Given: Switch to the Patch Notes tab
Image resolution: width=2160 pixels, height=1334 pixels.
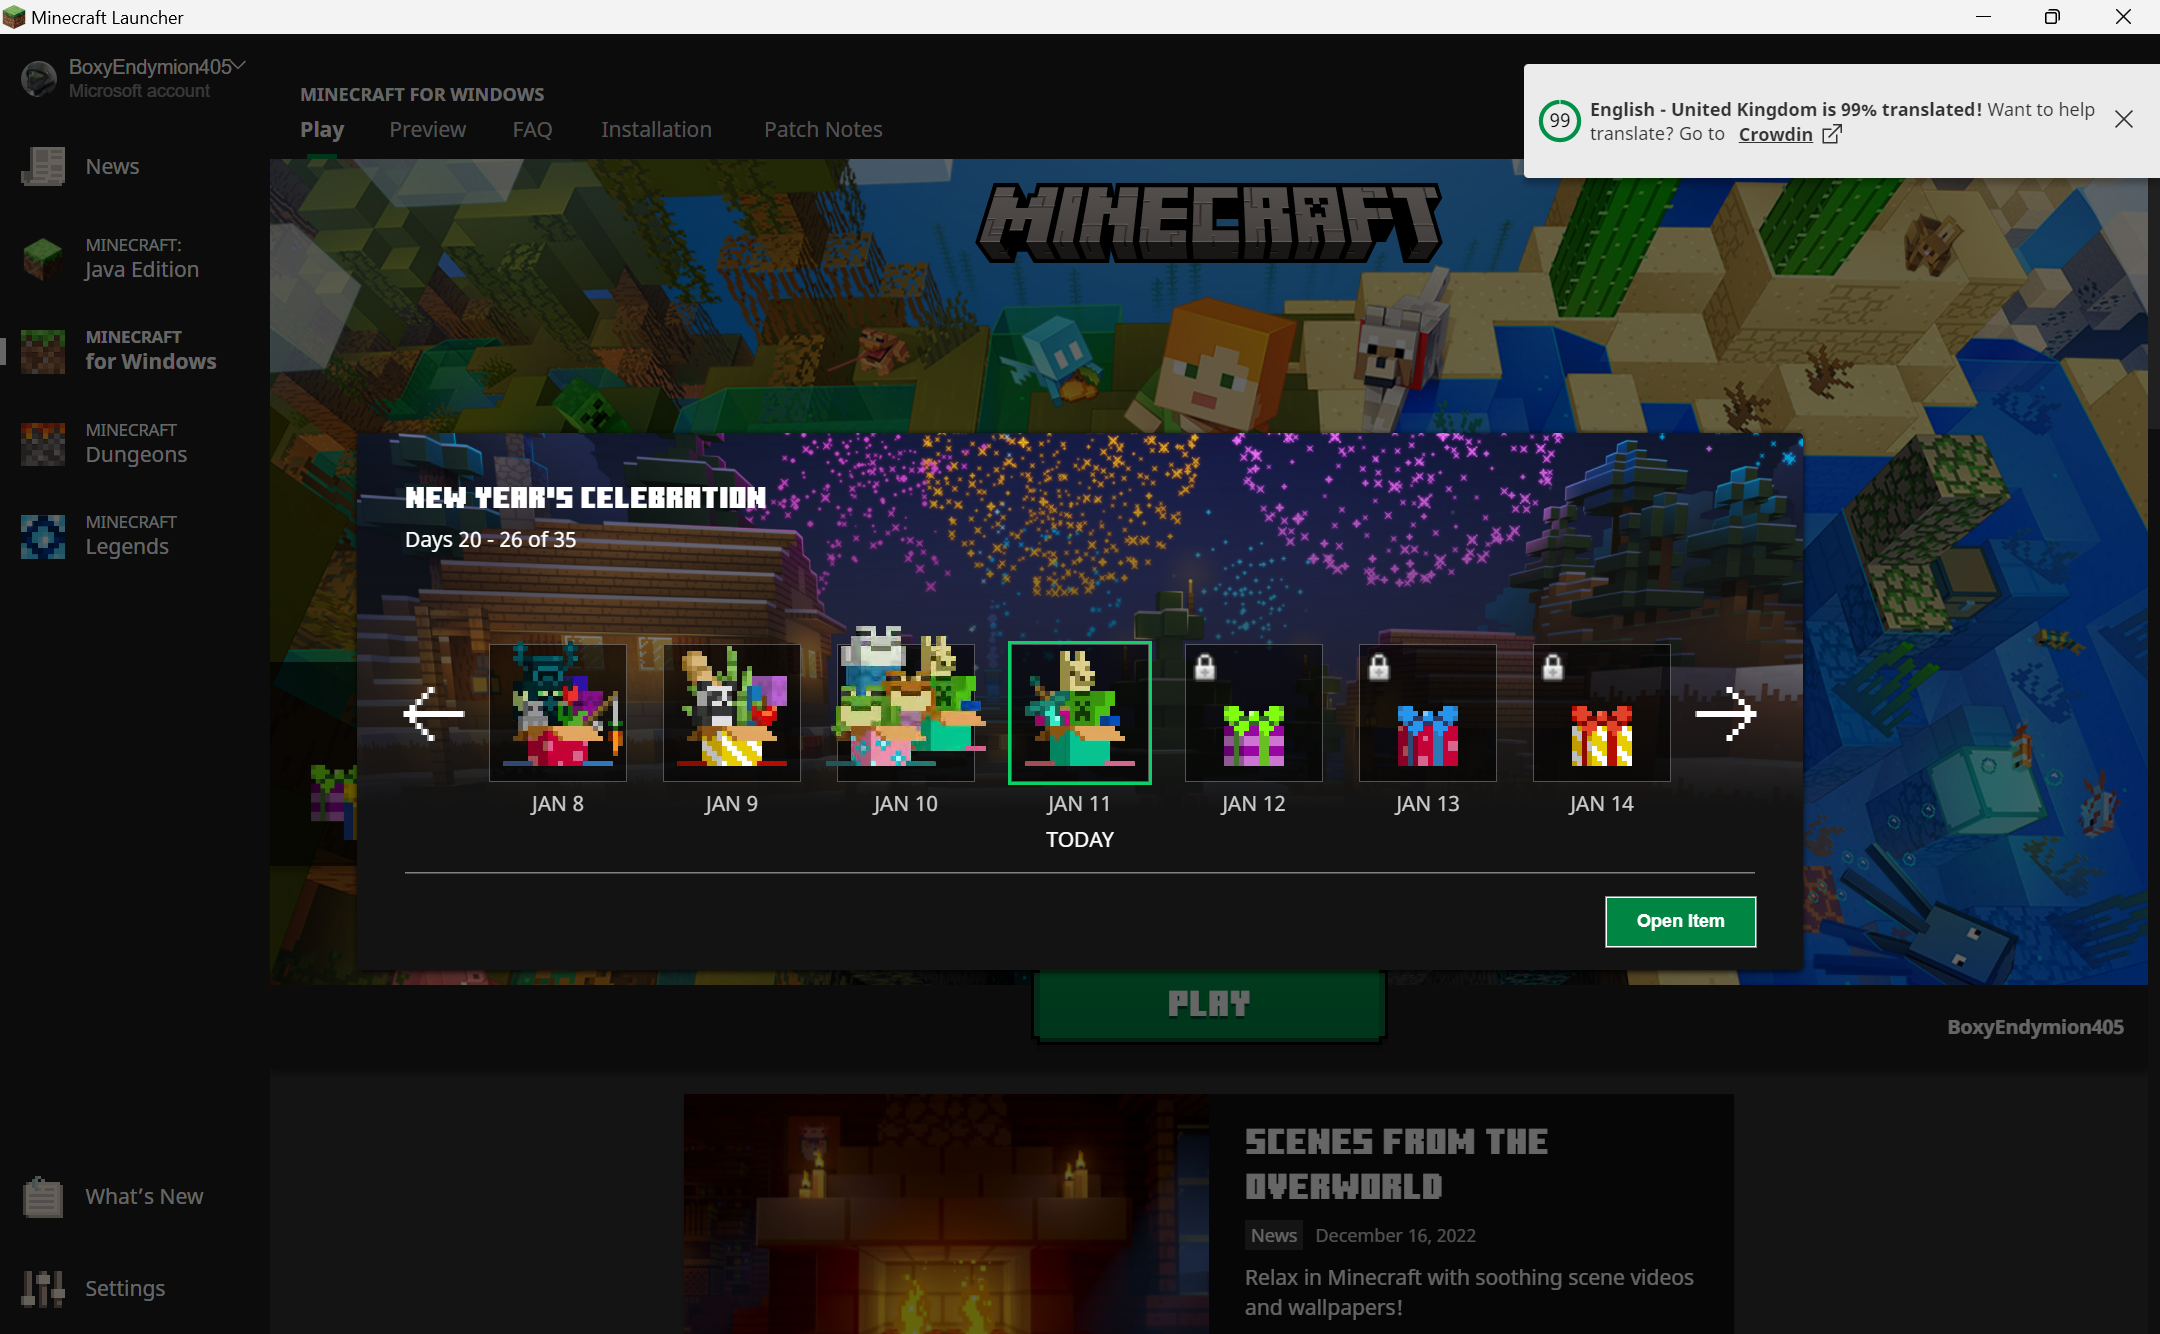Looking at the screenshot, I should point(823,129).
